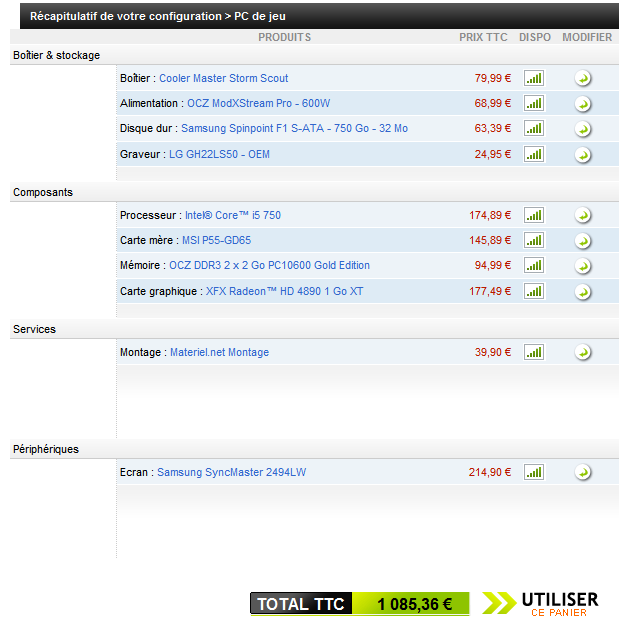619x631 pixels.
Task: Open the XFX Radeon HD 4890 link
Action: tap(284, 292)
